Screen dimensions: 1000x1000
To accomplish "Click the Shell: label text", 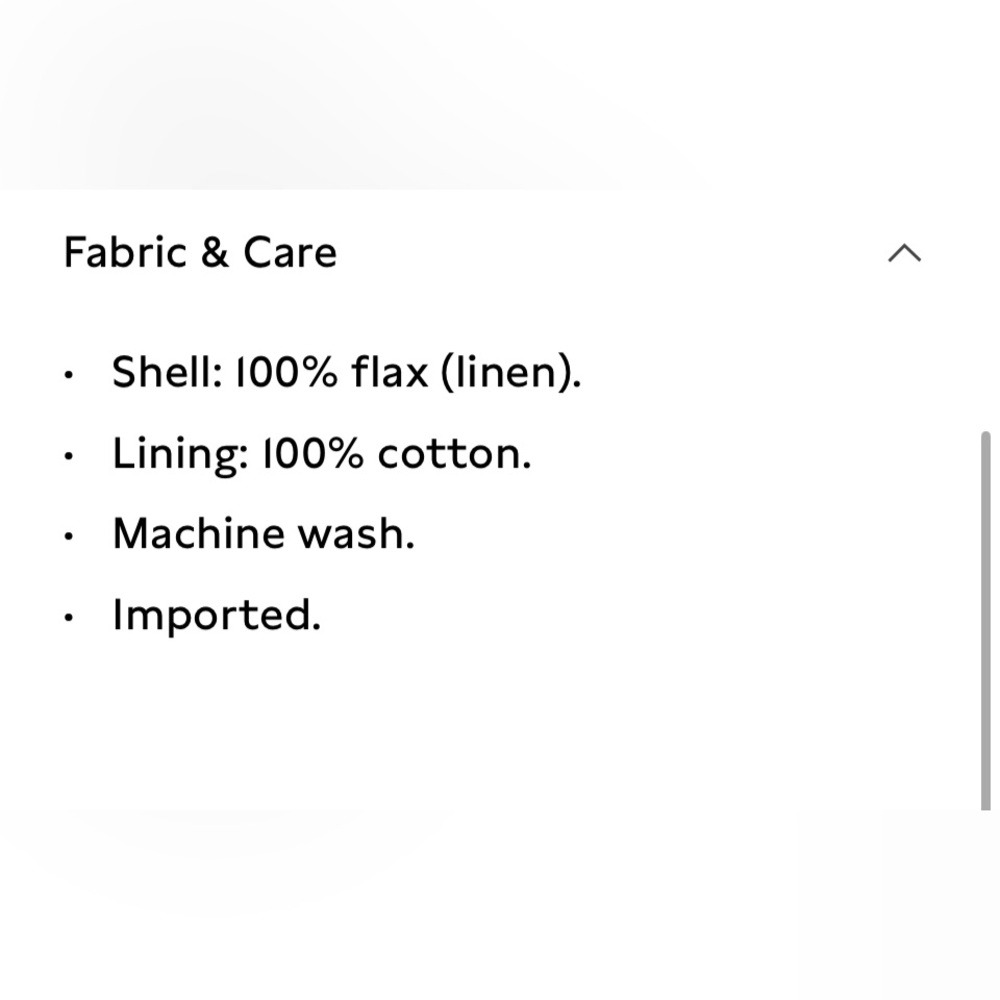I will (x=167, y=371).
